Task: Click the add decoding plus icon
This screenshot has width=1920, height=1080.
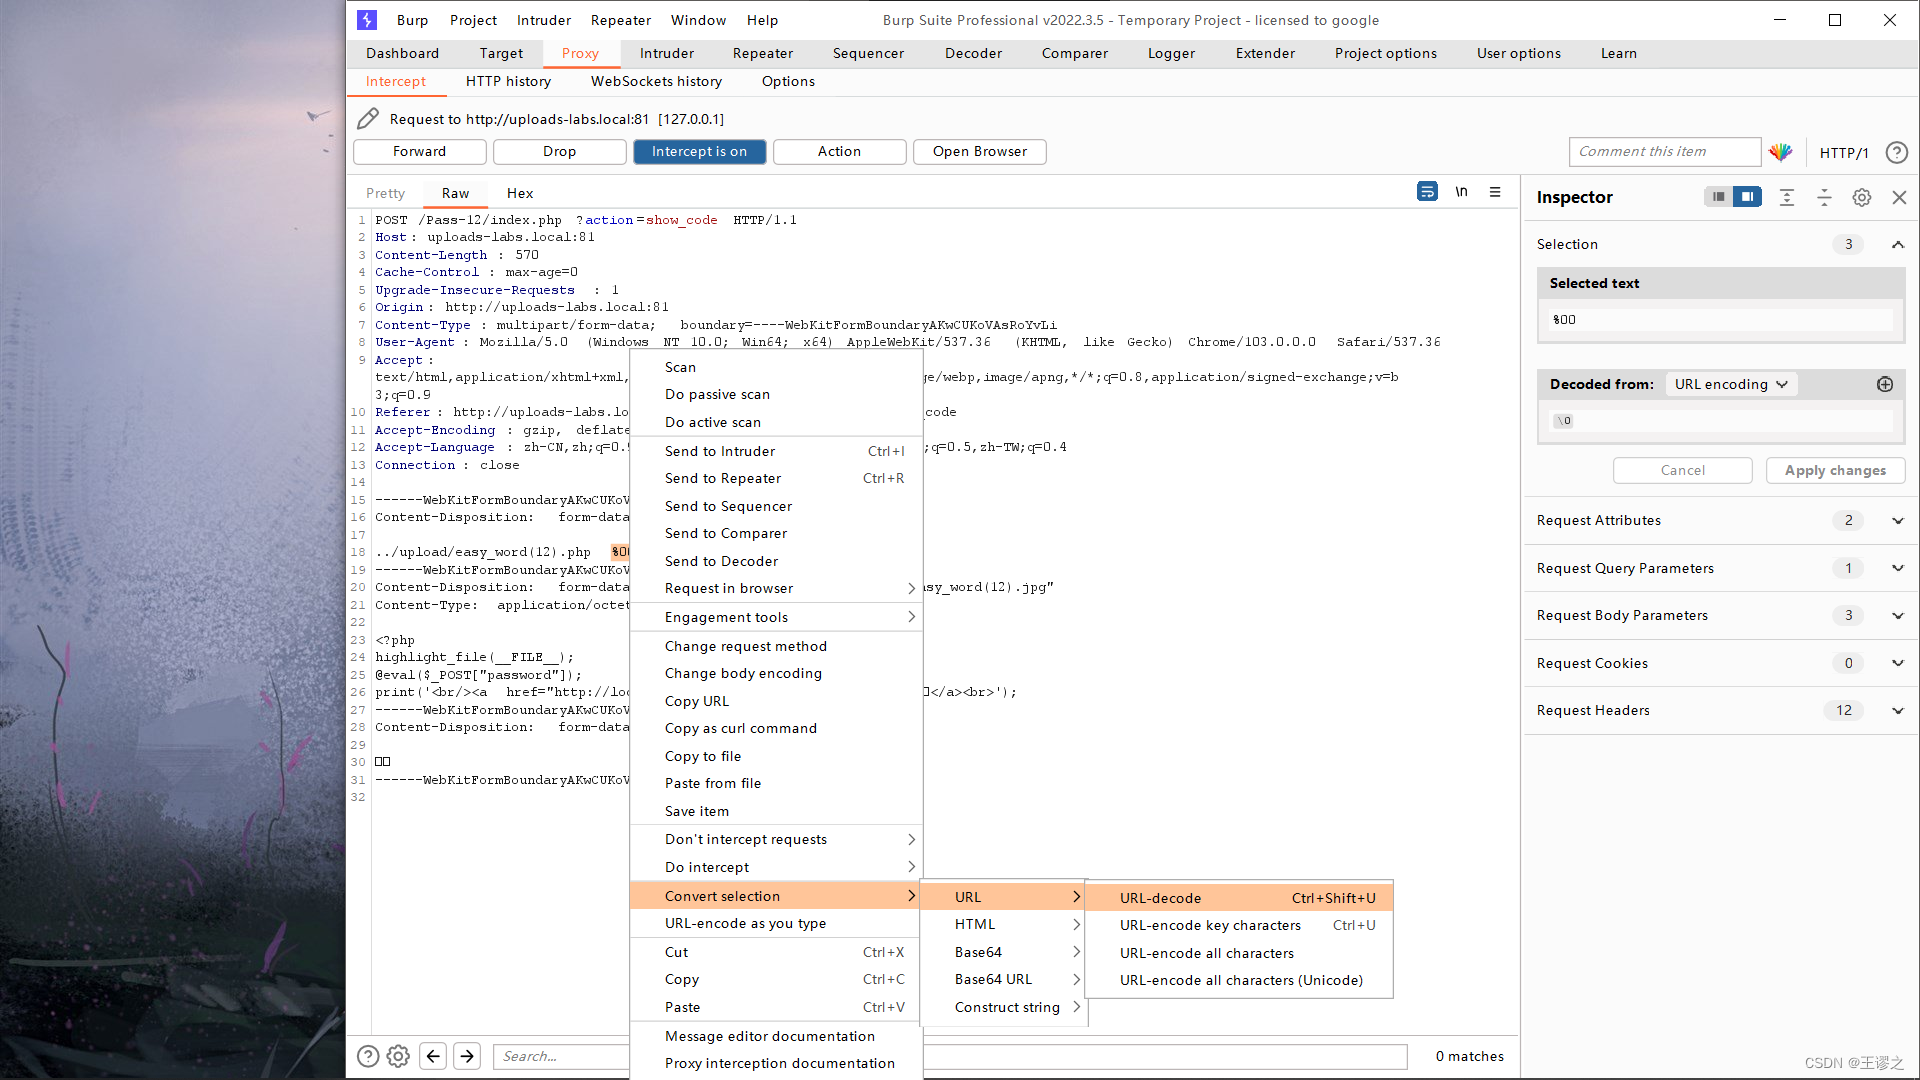Action: (1885, 384)
